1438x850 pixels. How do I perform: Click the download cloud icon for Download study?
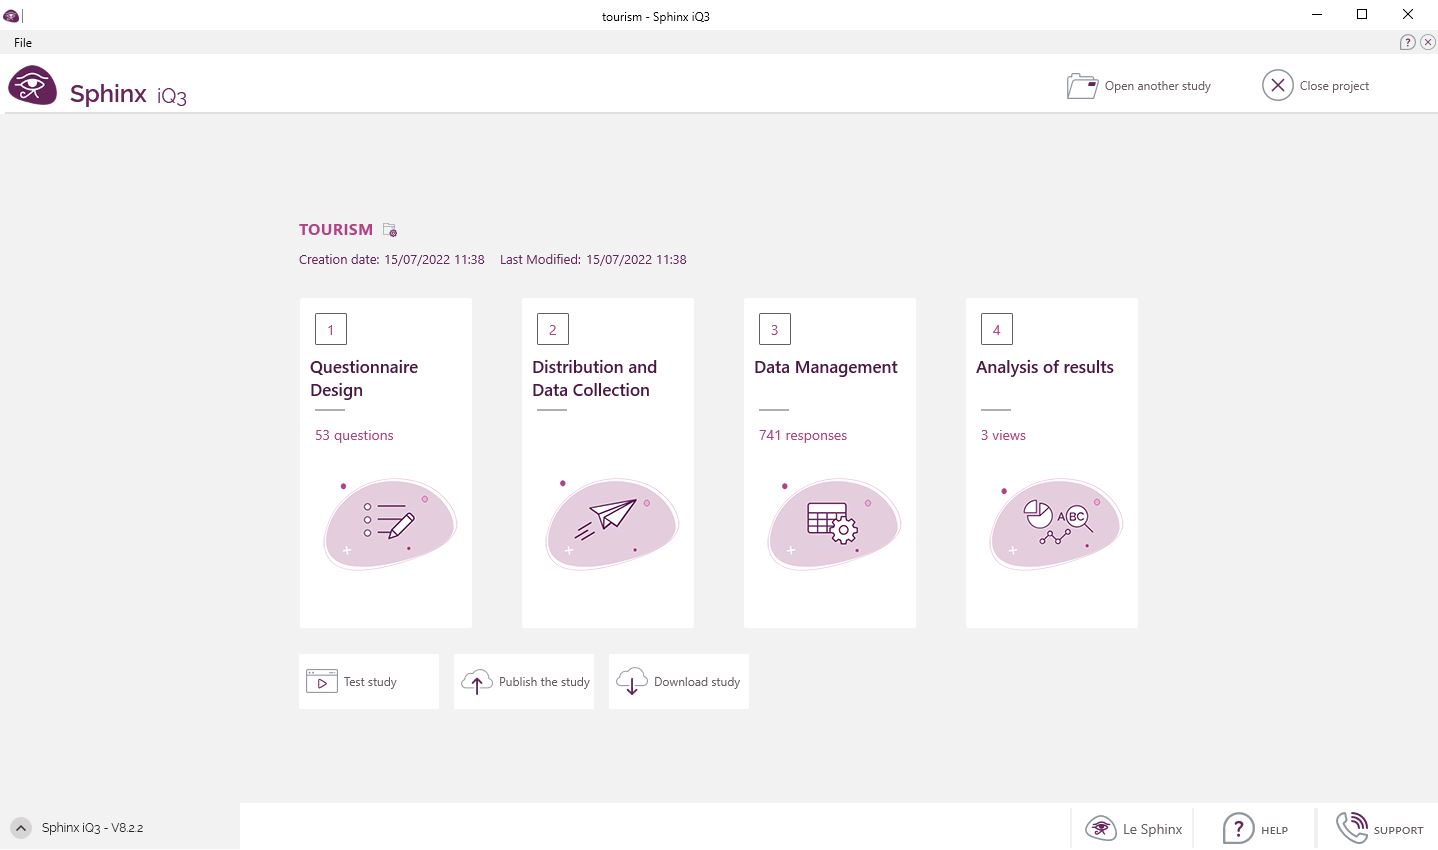[x=631, y=681]
